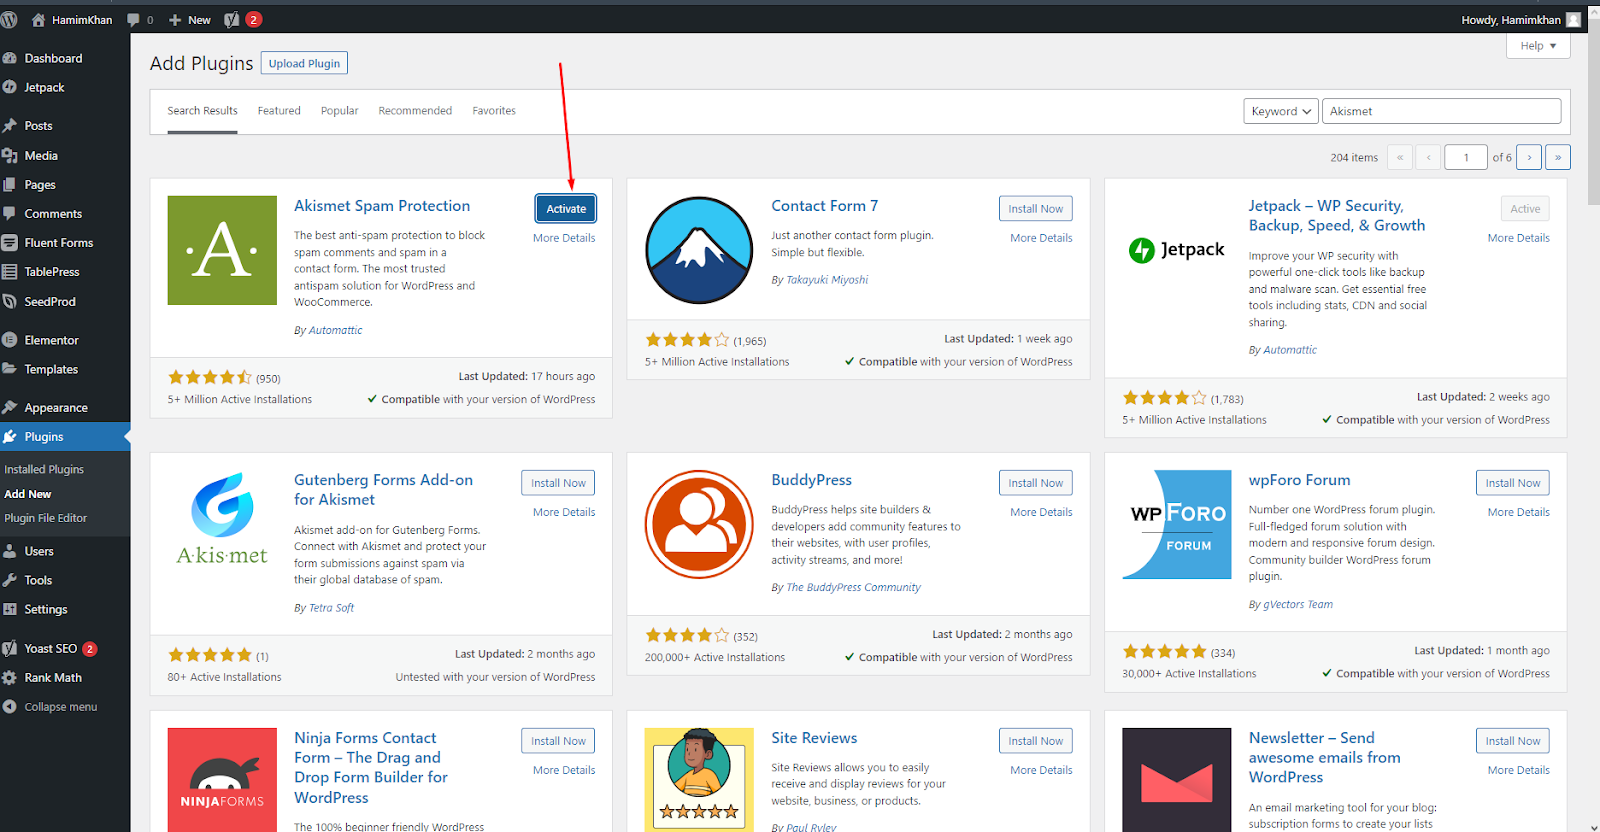Install the BuddyPress plugin

[x=1036, y=483]
